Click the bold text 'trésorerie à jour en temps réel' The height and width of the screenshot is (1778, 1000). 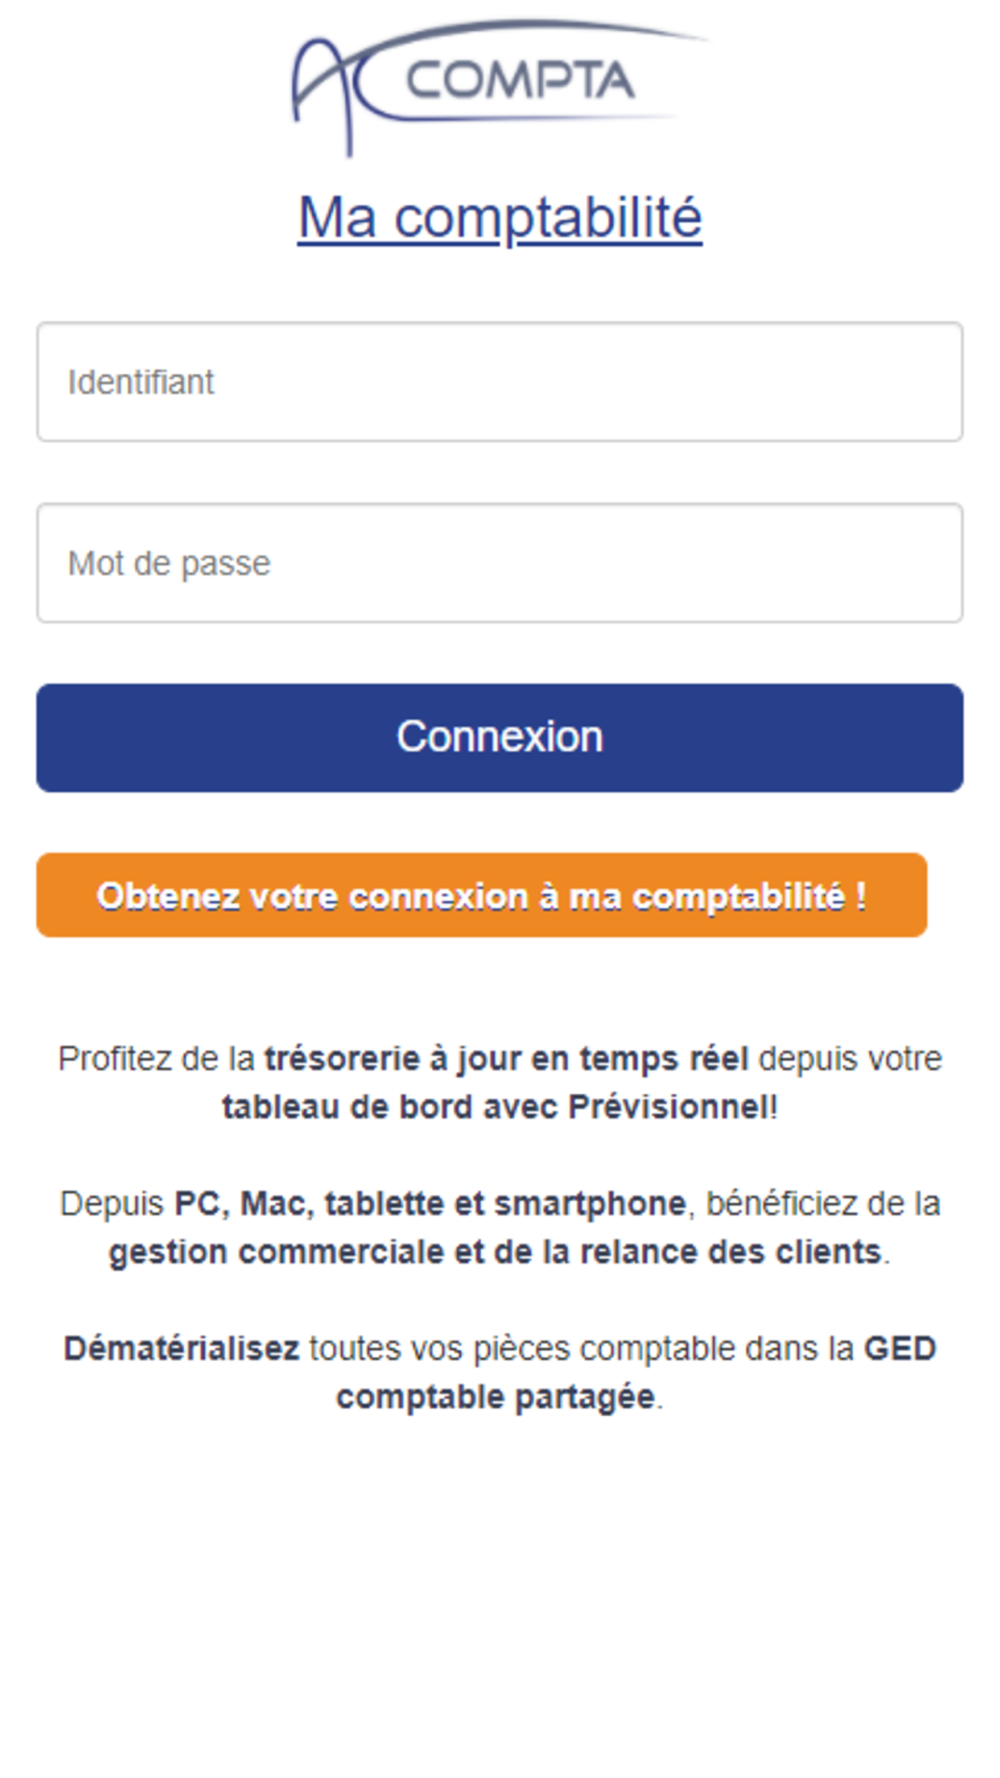(506, 1058)
